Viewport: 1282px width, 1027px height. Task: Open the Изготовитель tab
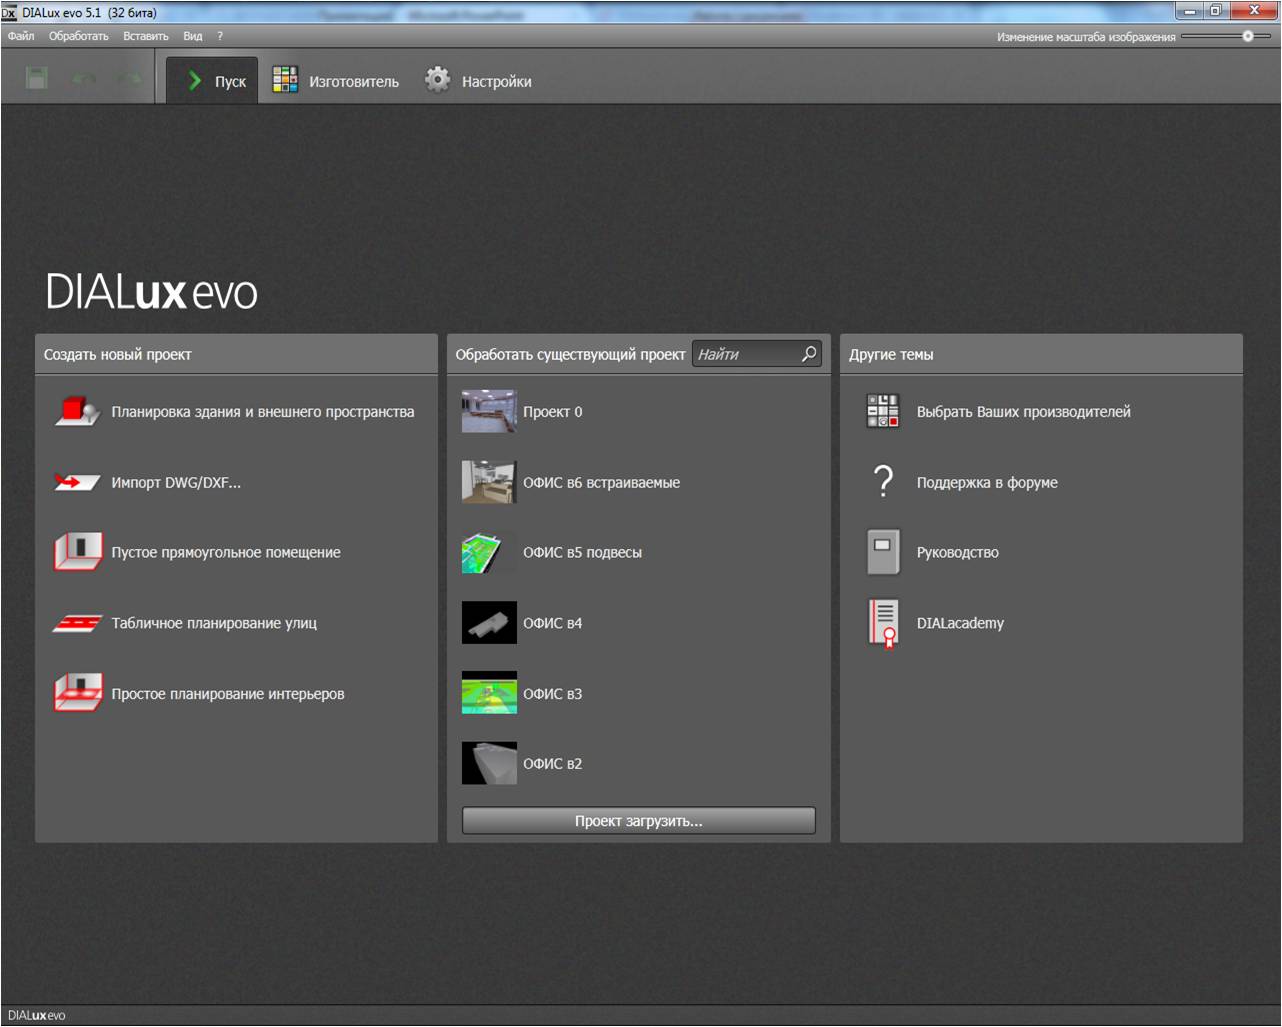click(336, 81)
